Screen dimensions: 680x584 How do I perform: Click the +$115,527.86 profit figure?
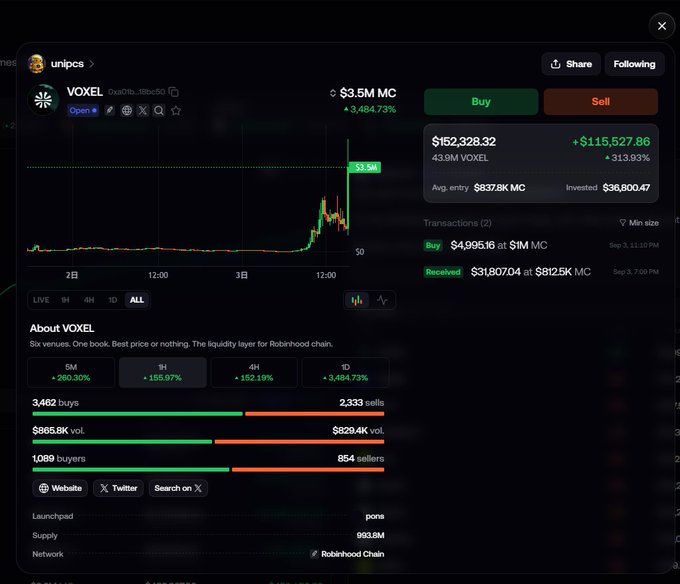[x=611, y=141]
